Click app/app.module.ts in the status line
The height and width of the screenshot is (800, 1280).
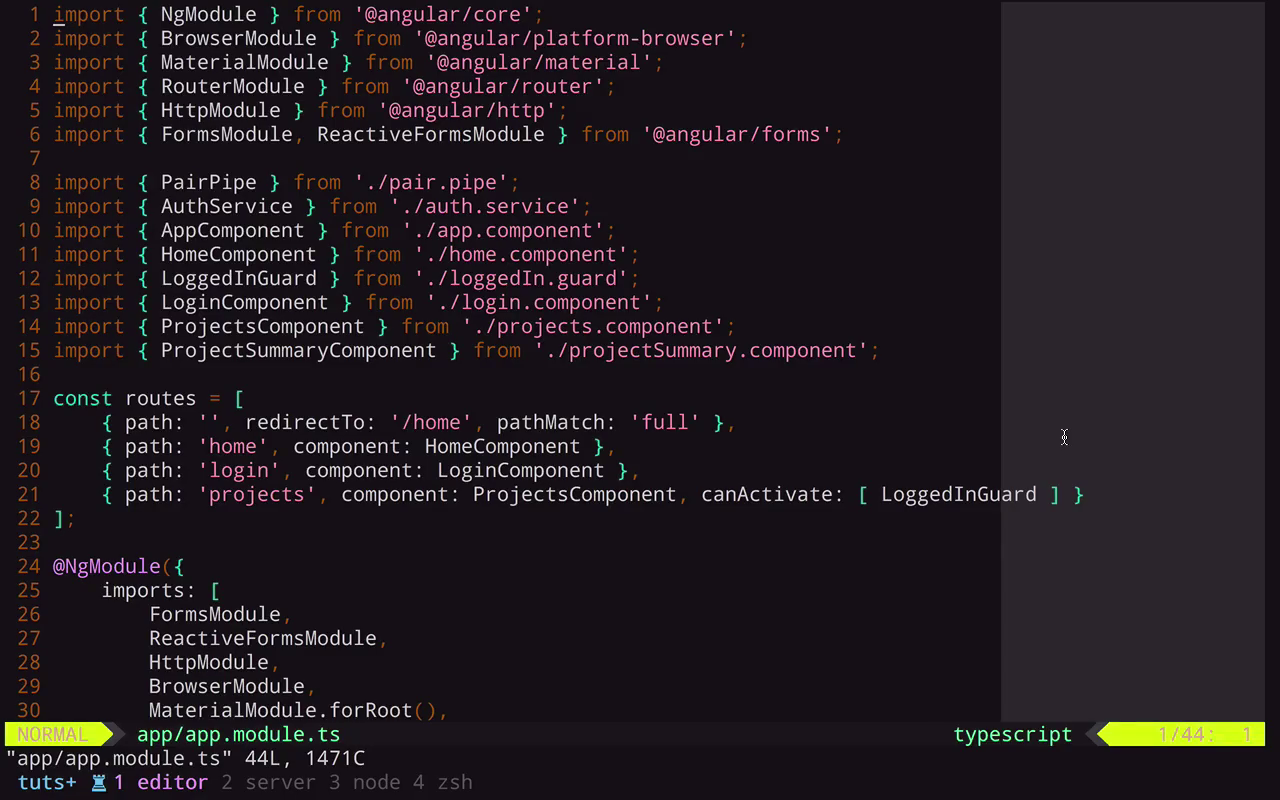(239, 734)
